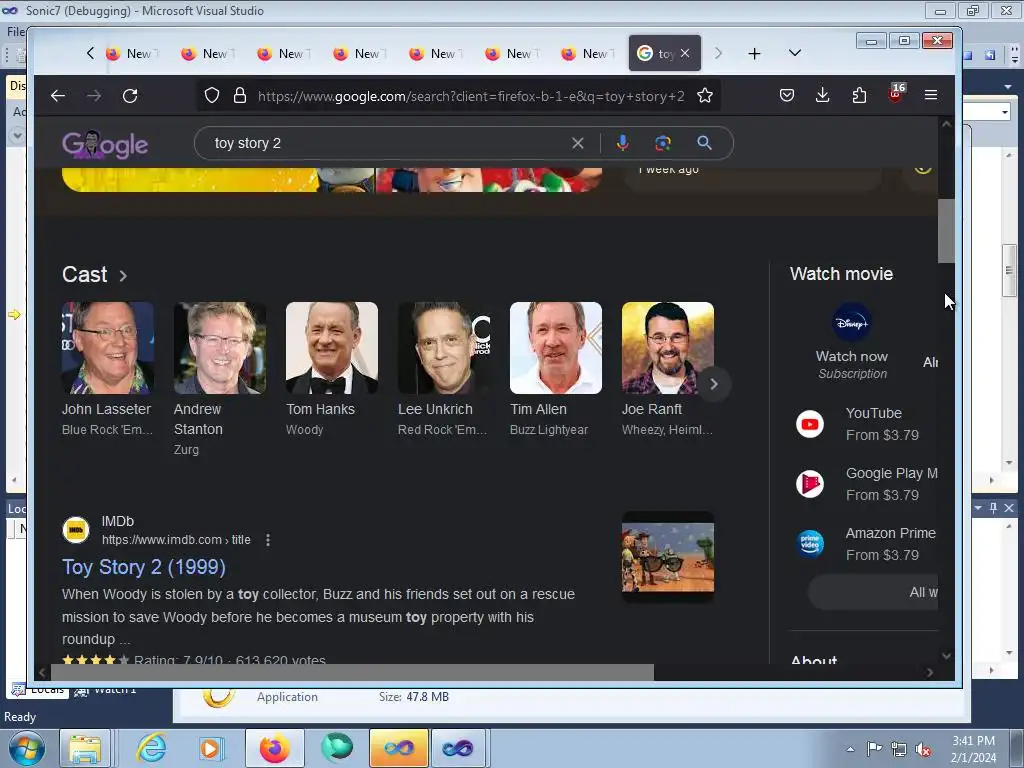Open Windows Start button
This screenshot has height=768, width=1024.
tap(27, 748)
